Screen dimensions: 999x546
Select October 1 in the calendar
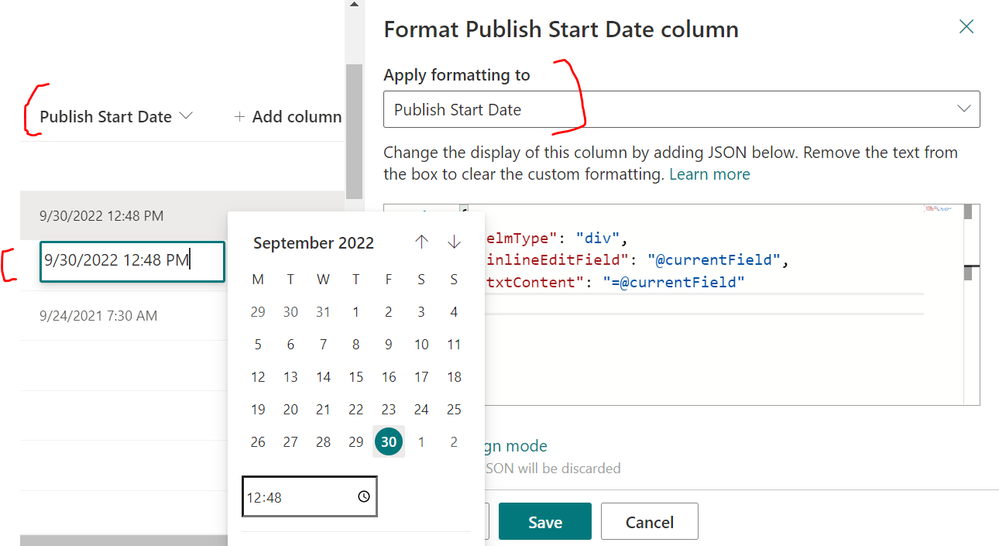422,442
